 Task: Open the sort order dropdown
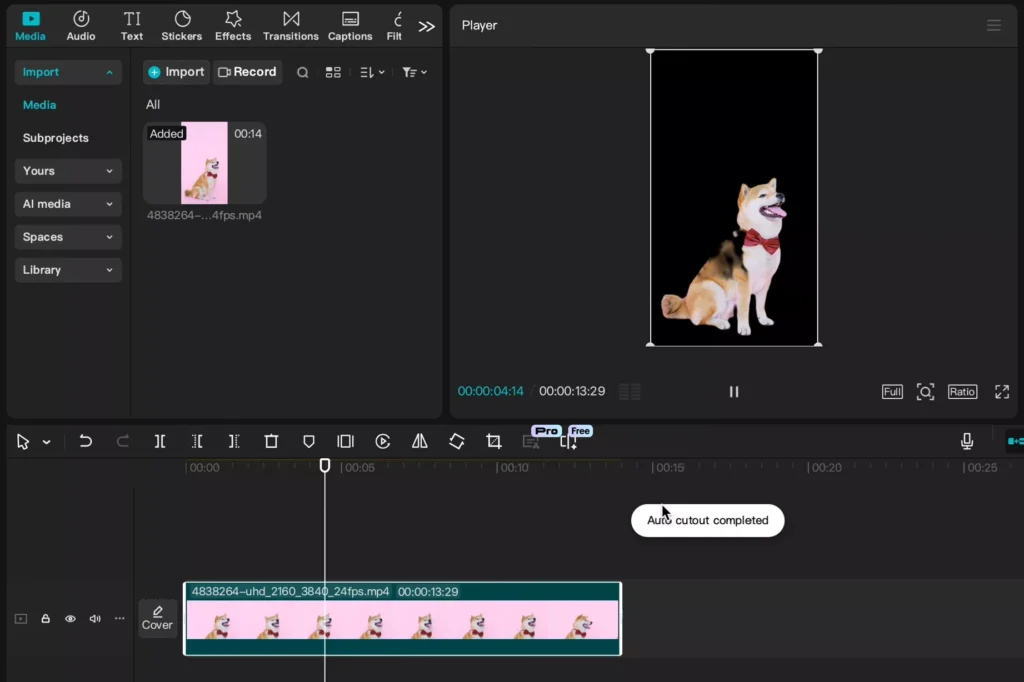tap(372, 73)
